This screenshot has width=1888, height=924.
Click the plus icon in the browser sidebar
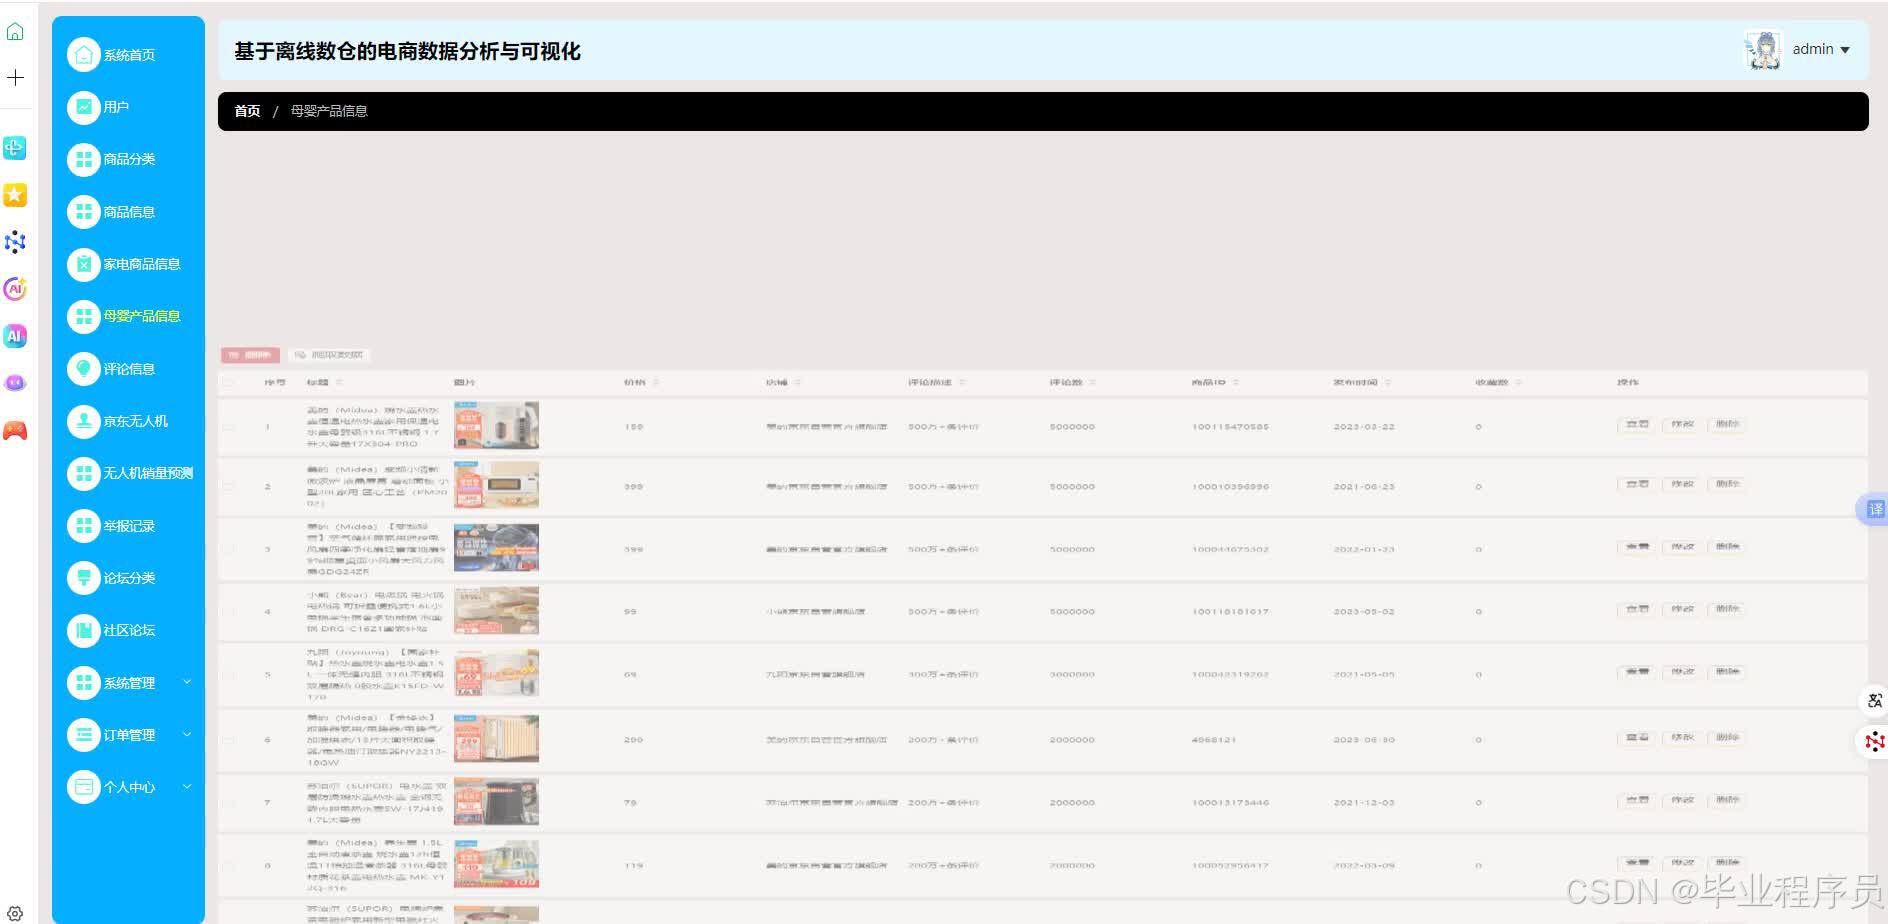pyautogui.click(x=15, y=77)
